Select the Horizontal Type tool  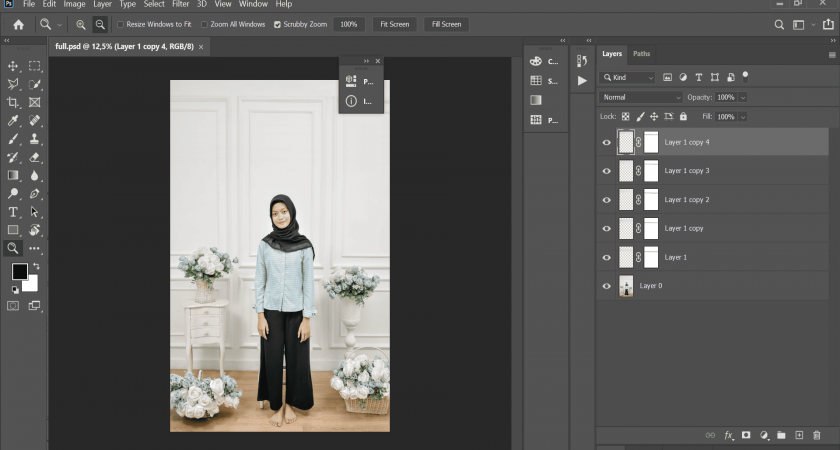(x=13, y=212)
